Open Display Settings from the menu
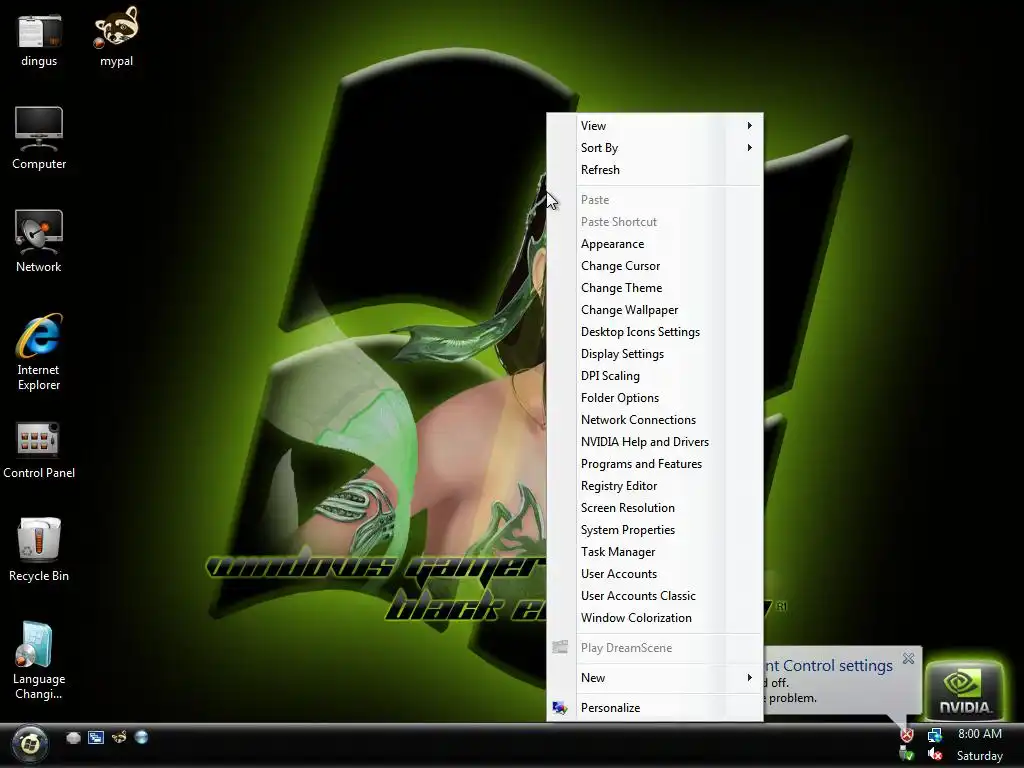The height and width of the screenshot is (768, 1024). tap(654, 354)
